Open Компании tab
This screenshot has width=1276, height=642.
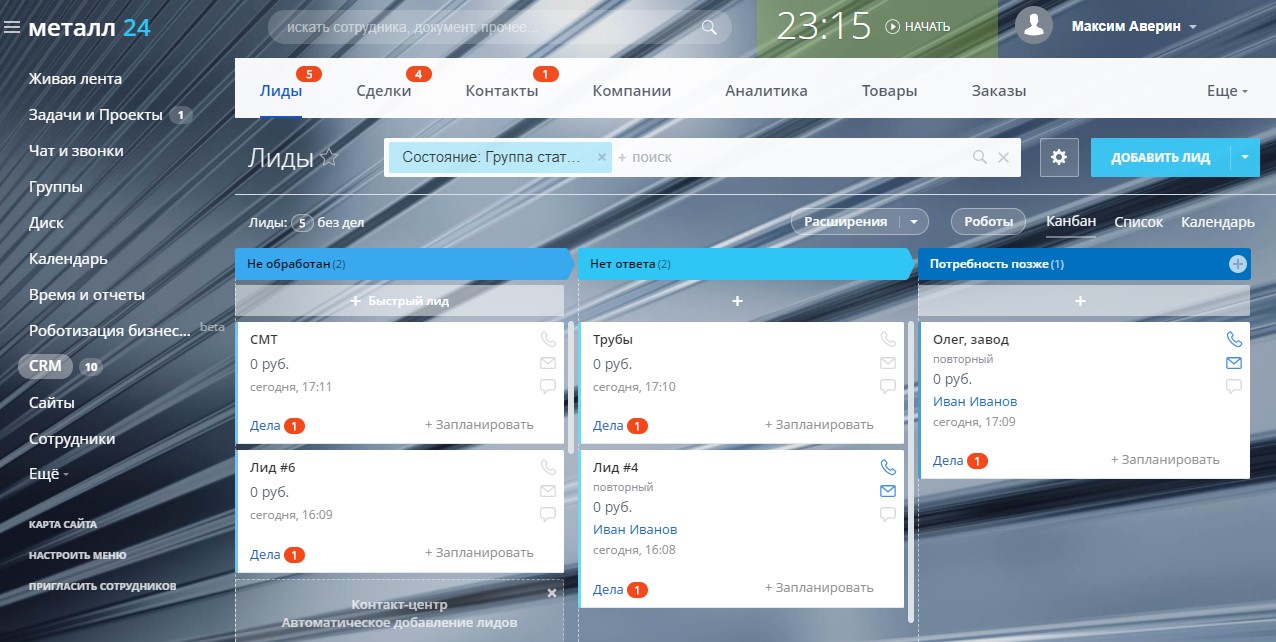632,91
